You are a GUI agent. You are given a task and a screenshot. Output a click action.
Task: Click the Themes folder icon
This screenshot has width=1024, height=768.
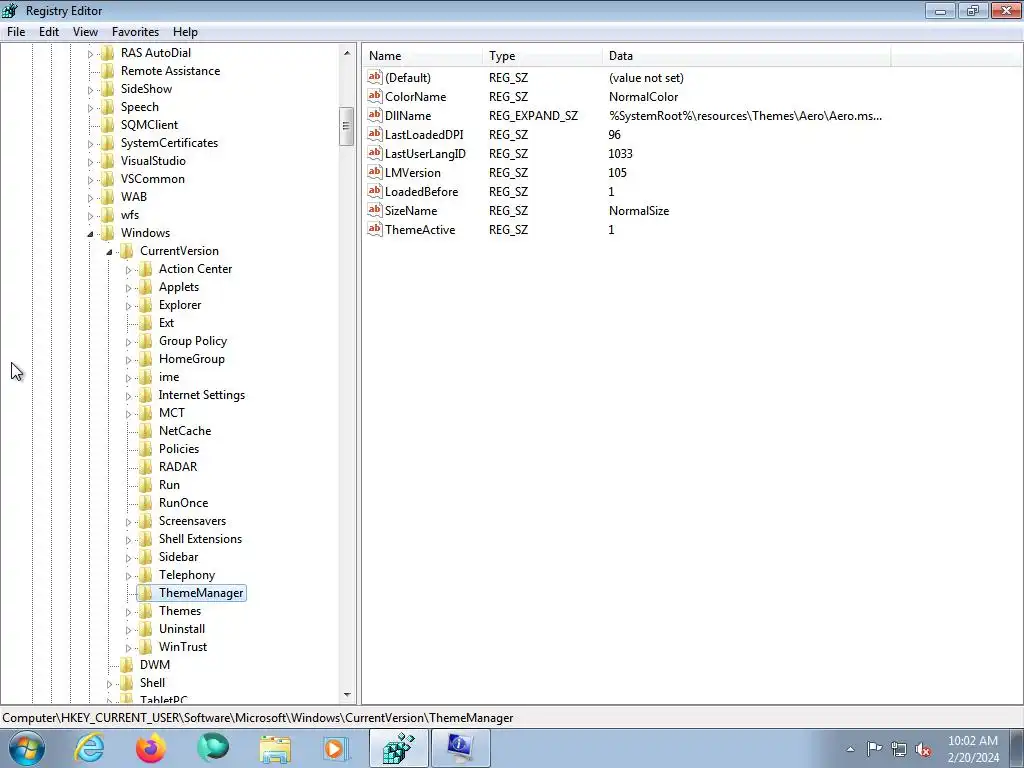146,611
